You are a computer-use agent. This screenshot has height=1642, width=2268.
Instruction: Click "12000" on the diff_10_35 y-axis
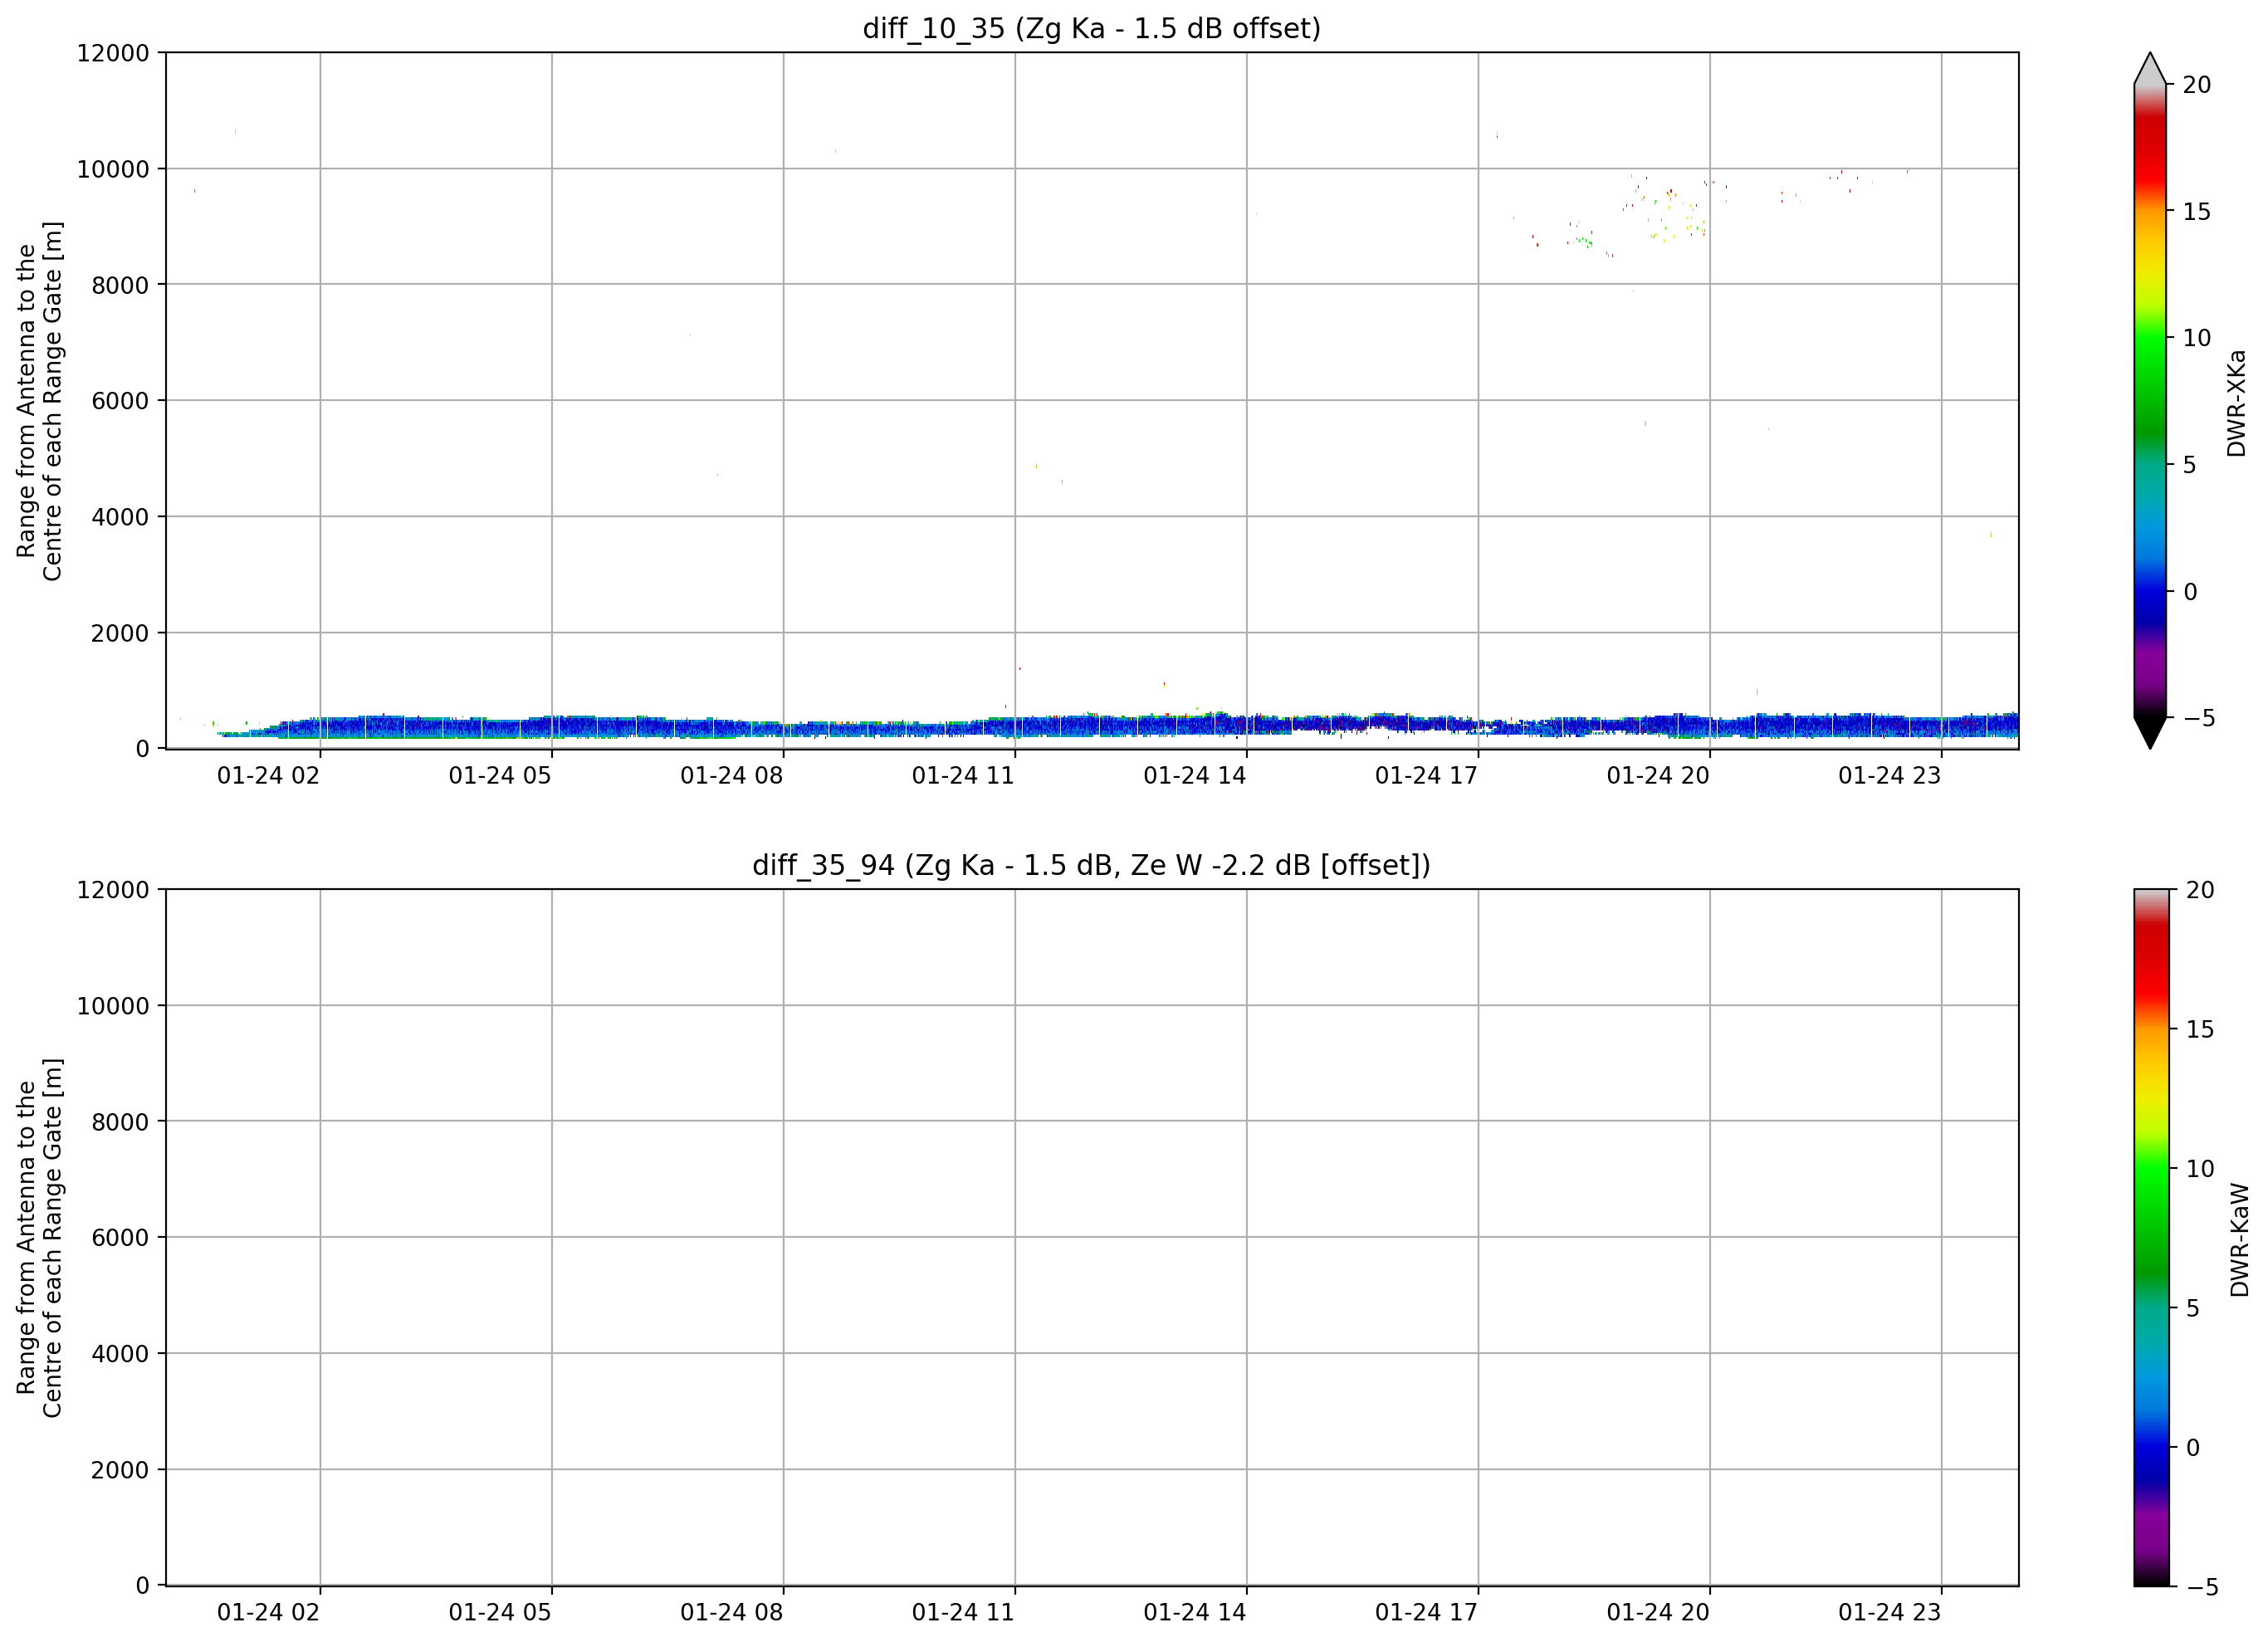tap(113, 53)
